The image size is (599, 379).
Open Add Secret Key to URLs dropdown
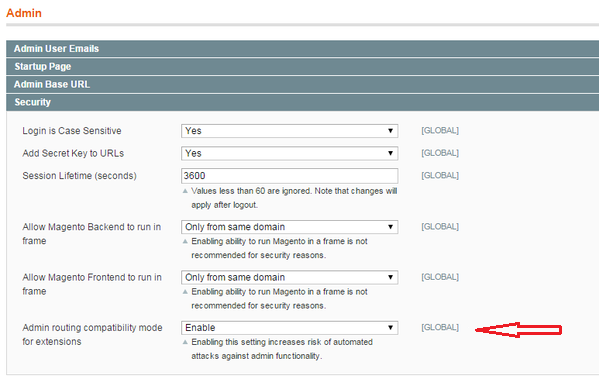[x=290, y=154]
